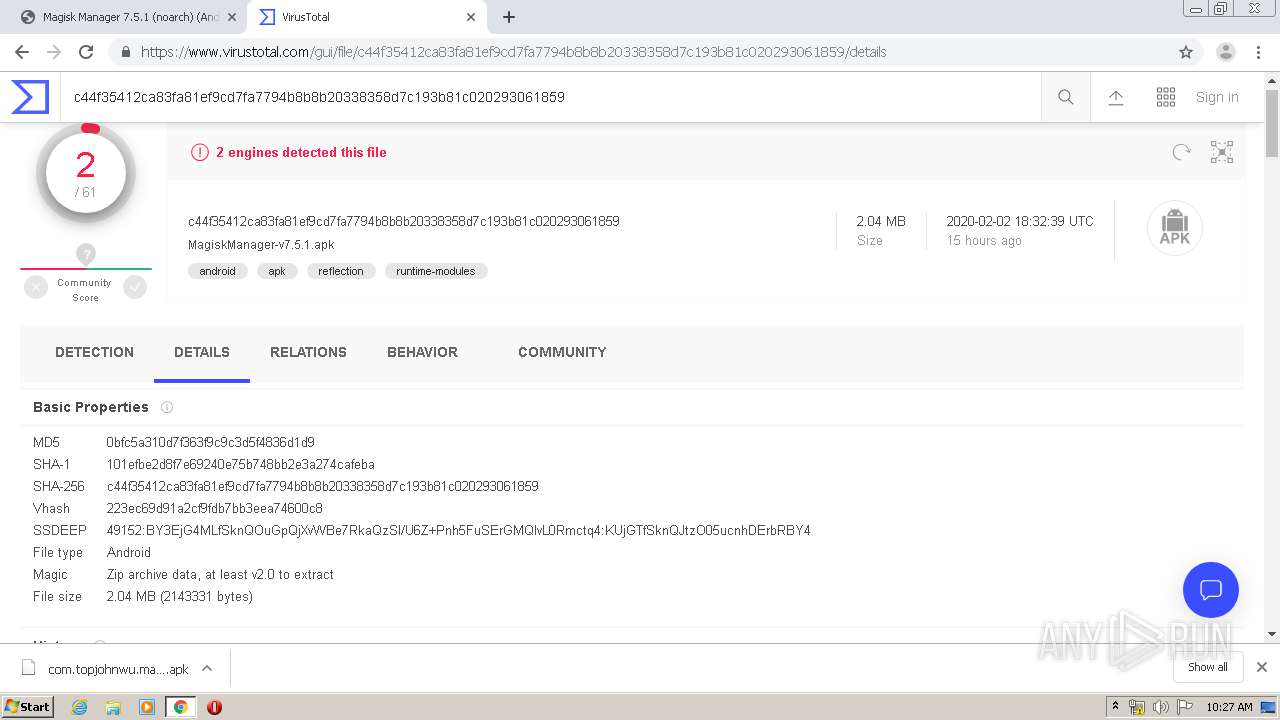Image resolution: width=1280 pixels, height=720 pixels.
Task: Reload the page
Action: pyautogui.click(x=86, y=52)
